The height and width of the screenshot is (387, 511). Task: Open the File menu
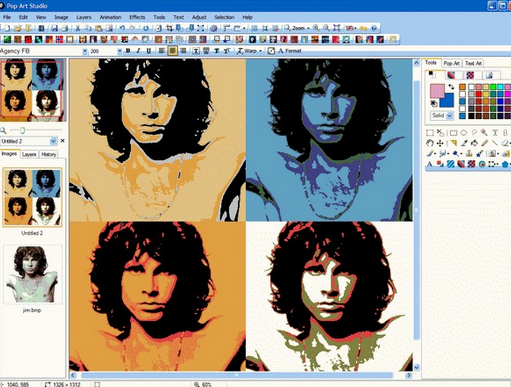[x=7, y=17]
